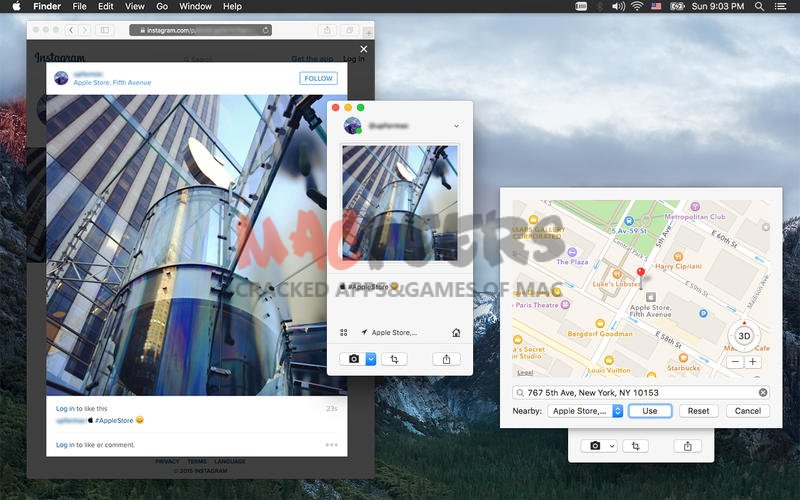
Task: Open the Nearby places dropdown
Action: (x=586, y=411)
